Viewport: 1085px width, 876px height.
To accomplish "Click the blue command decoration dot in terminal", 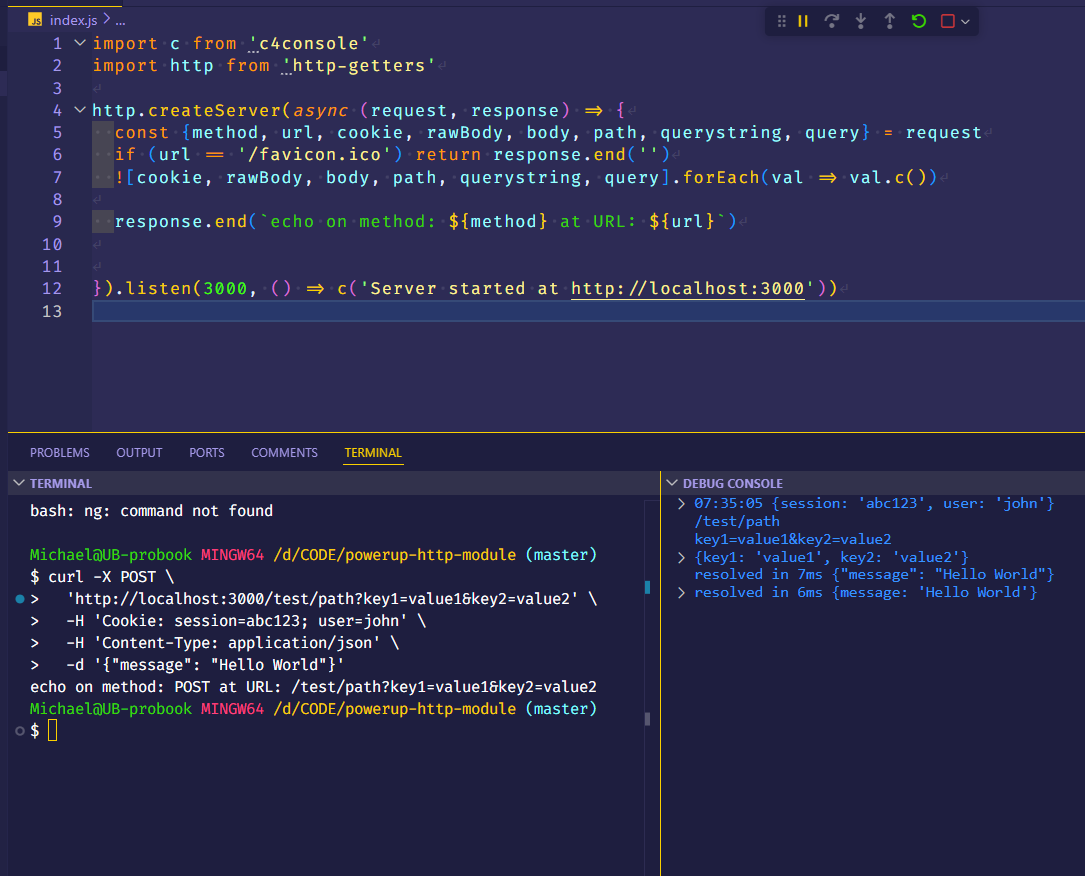I will point(20,599).
